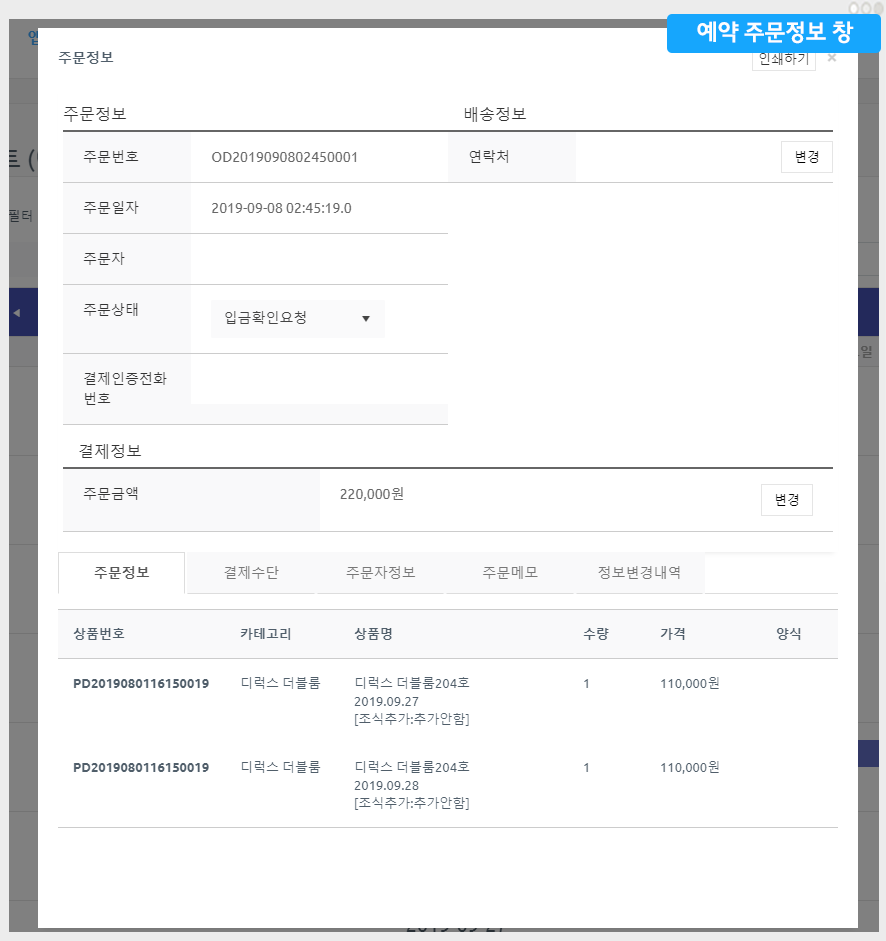Select the 주문정보 tab above the product table
This screenshot has width=886, height=941.
[x=122, y=573]
